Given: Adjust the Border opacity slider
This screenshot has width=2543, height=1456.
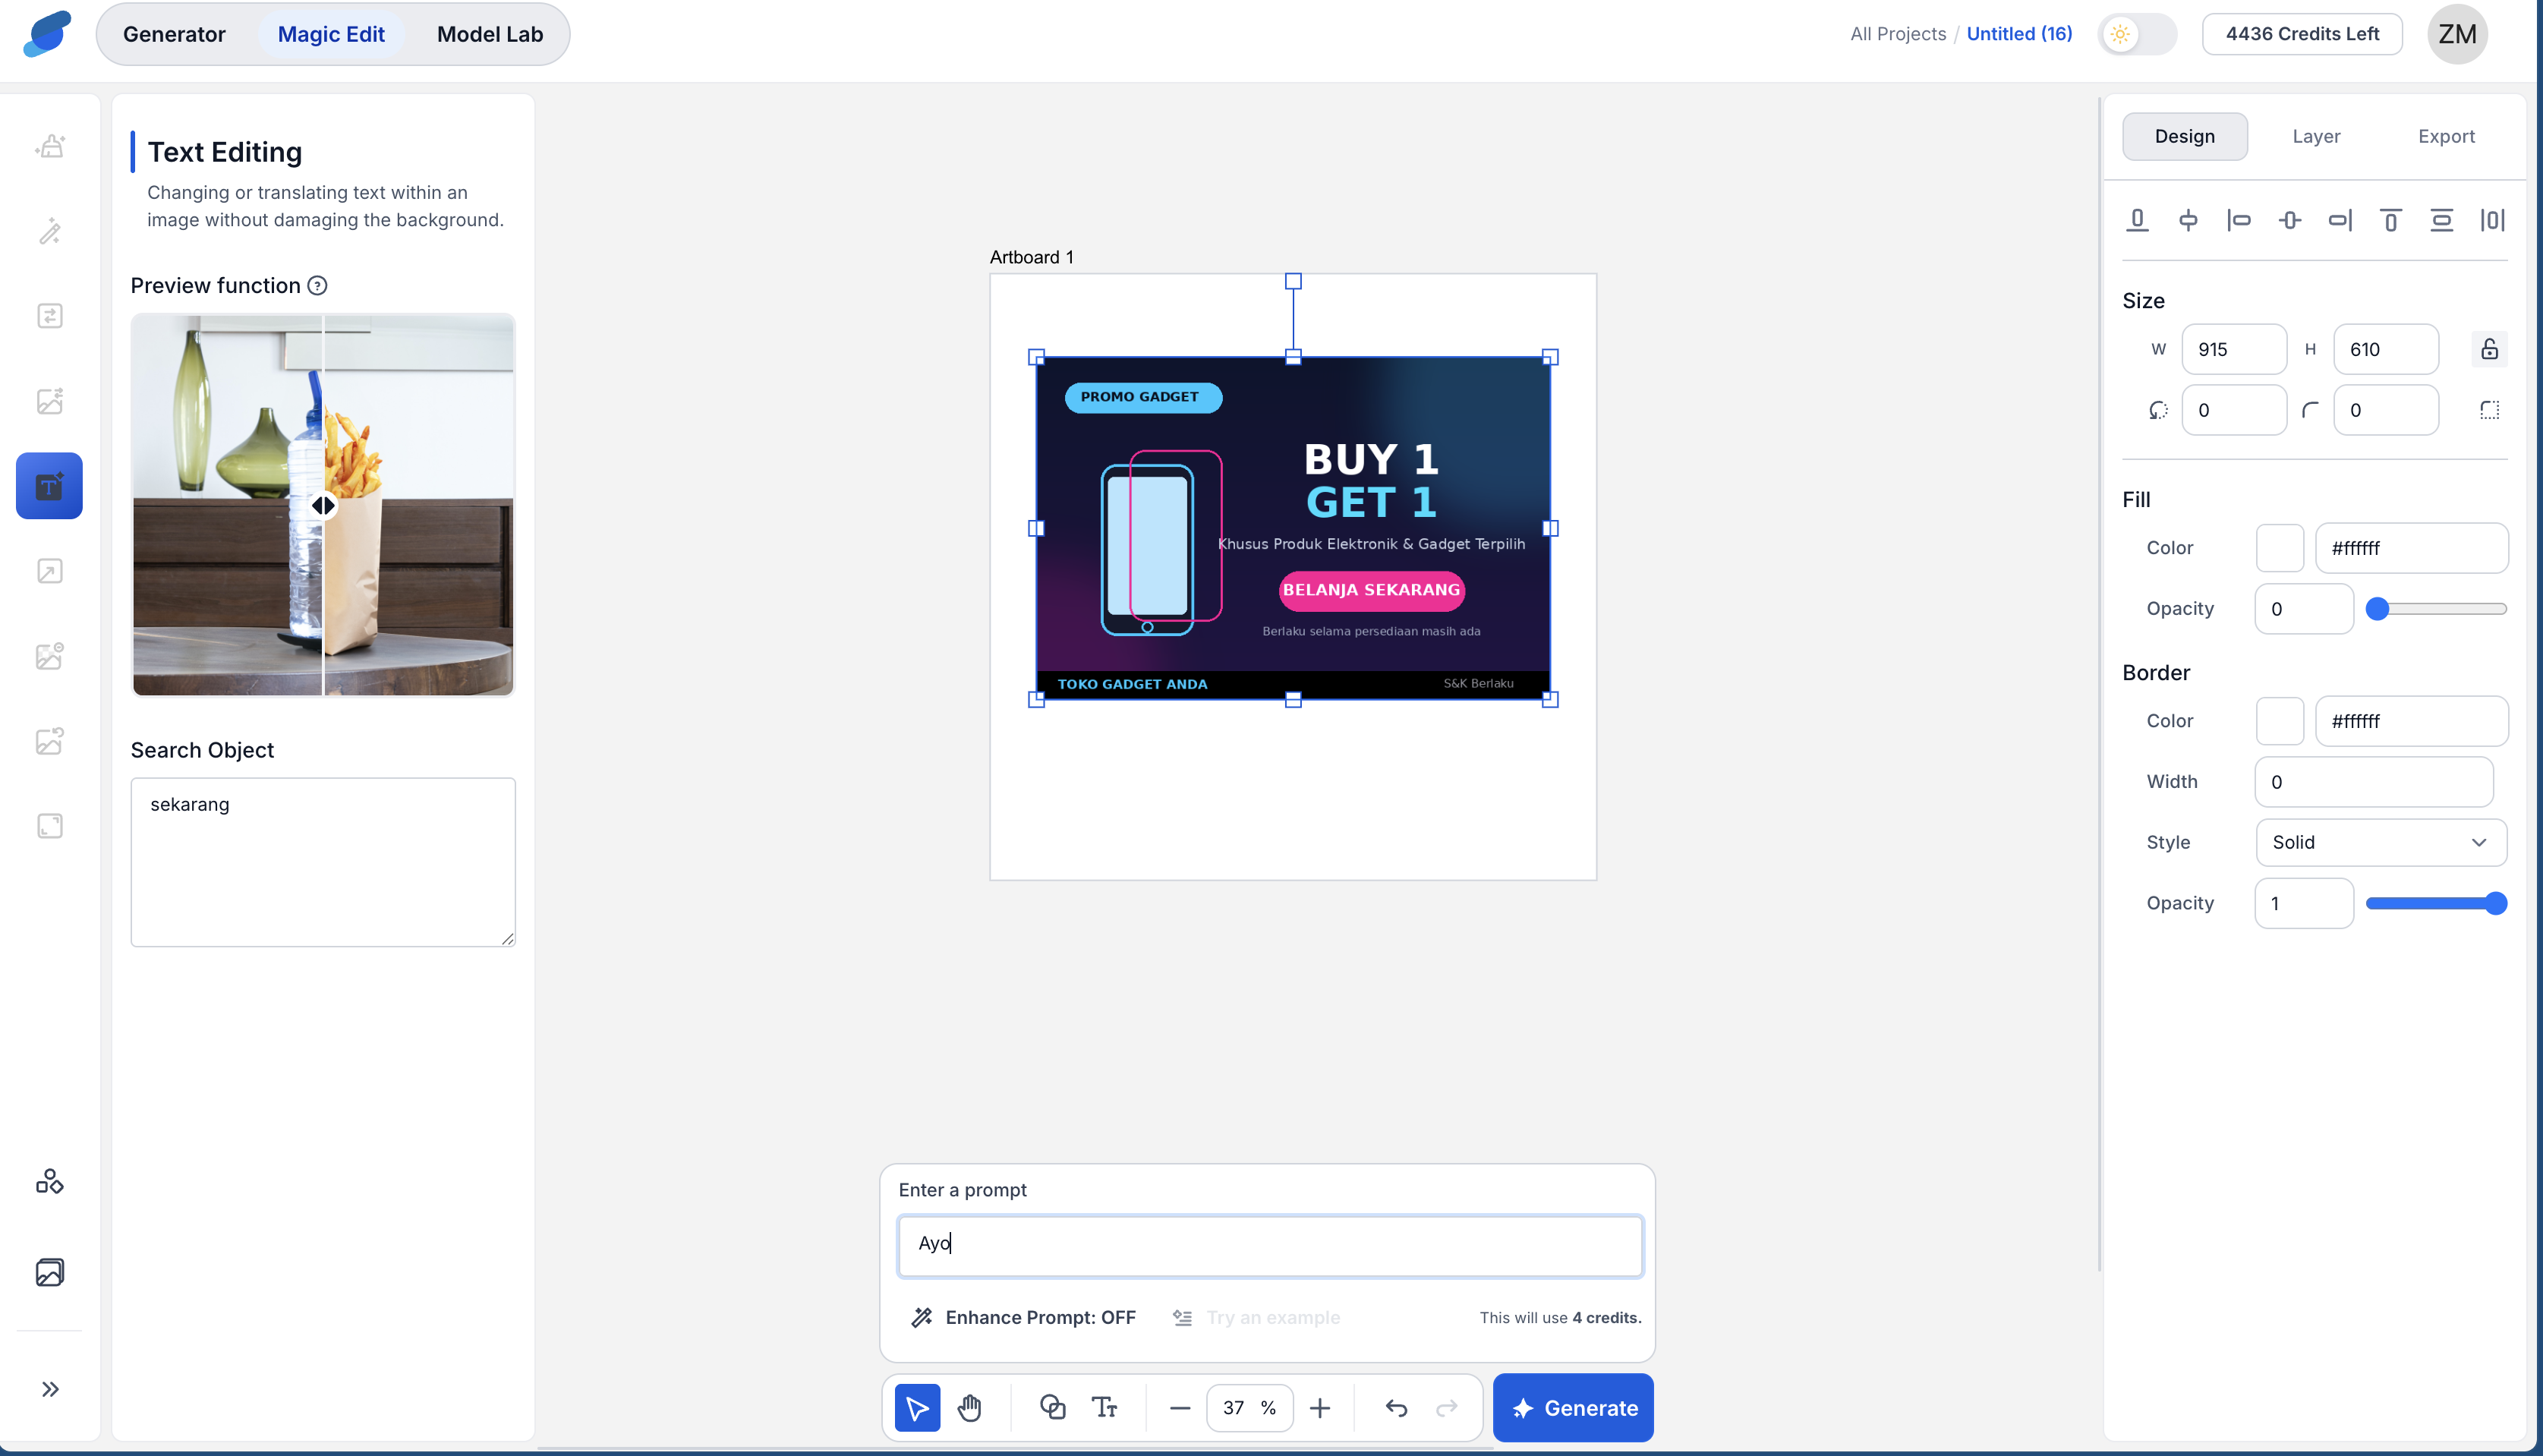Looking at the screenshot, I should pyautogui.click(x=2436, y=903).
